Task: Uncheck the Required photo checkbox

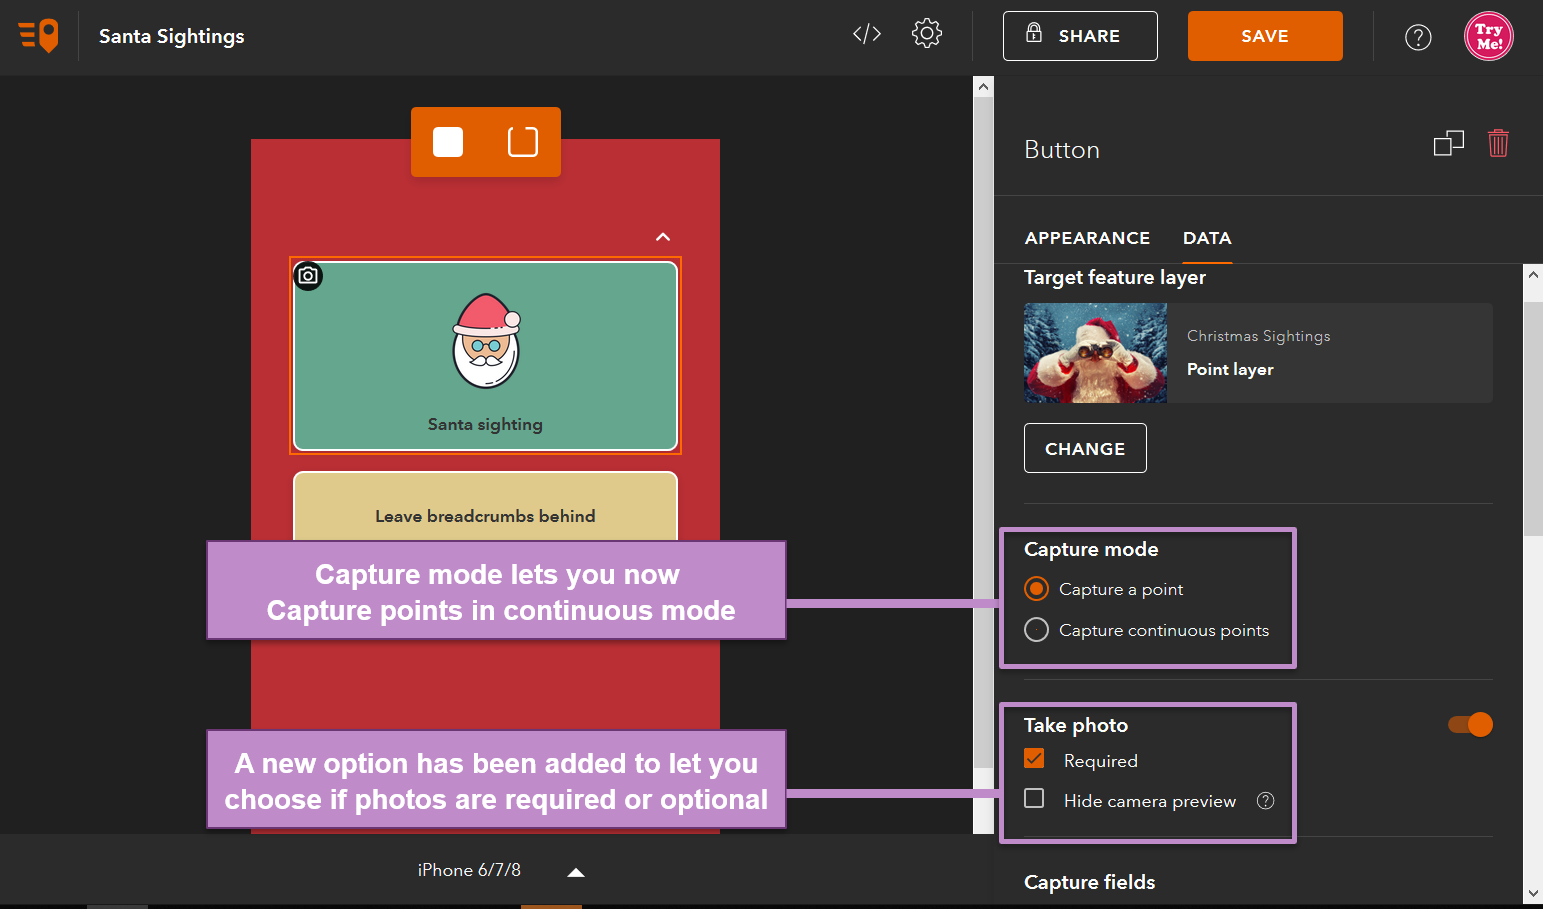Action: (x=1035, y=759)
